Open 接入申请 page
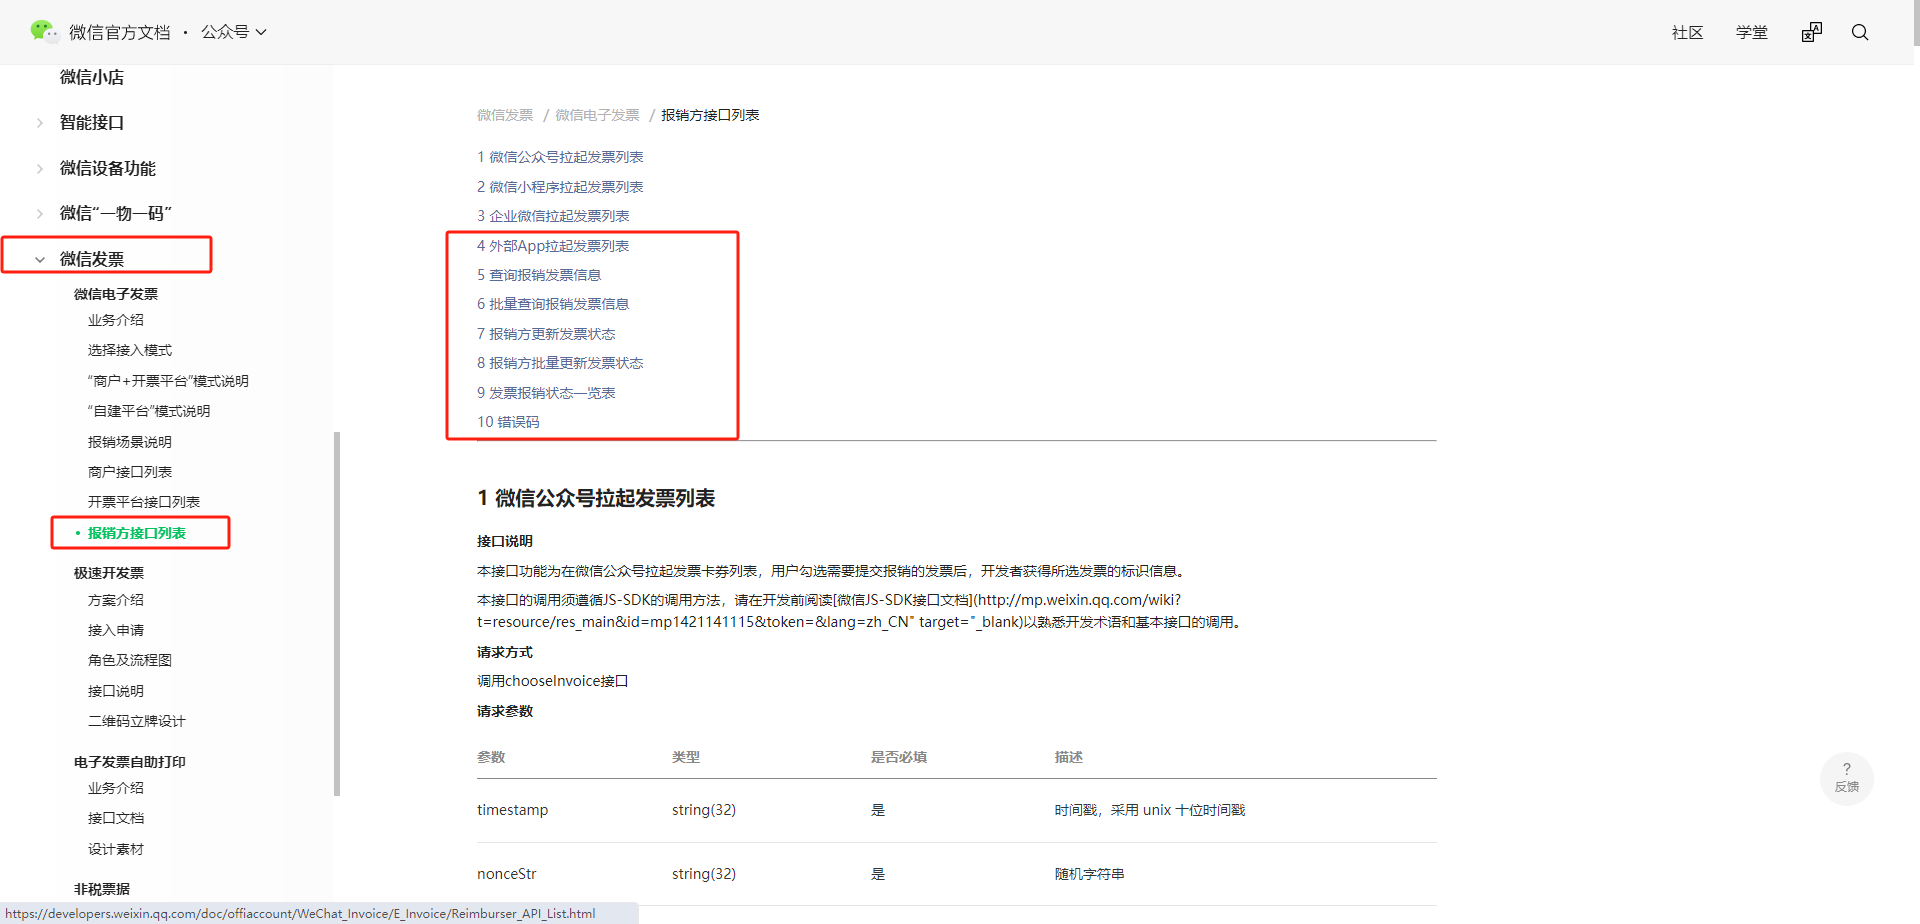The height and width of the screenshot is (924, 1920). coord(116,630)
